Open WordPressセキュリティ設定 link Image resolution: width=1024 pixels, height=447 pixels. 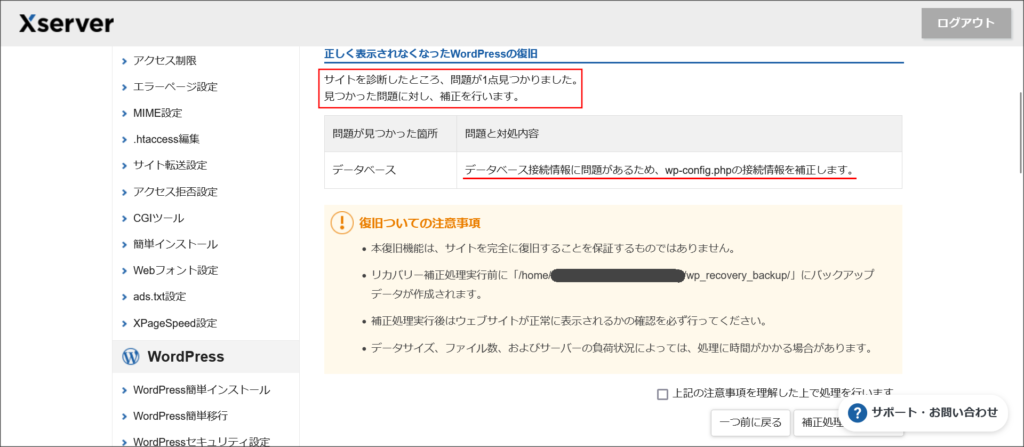[201, 442]
